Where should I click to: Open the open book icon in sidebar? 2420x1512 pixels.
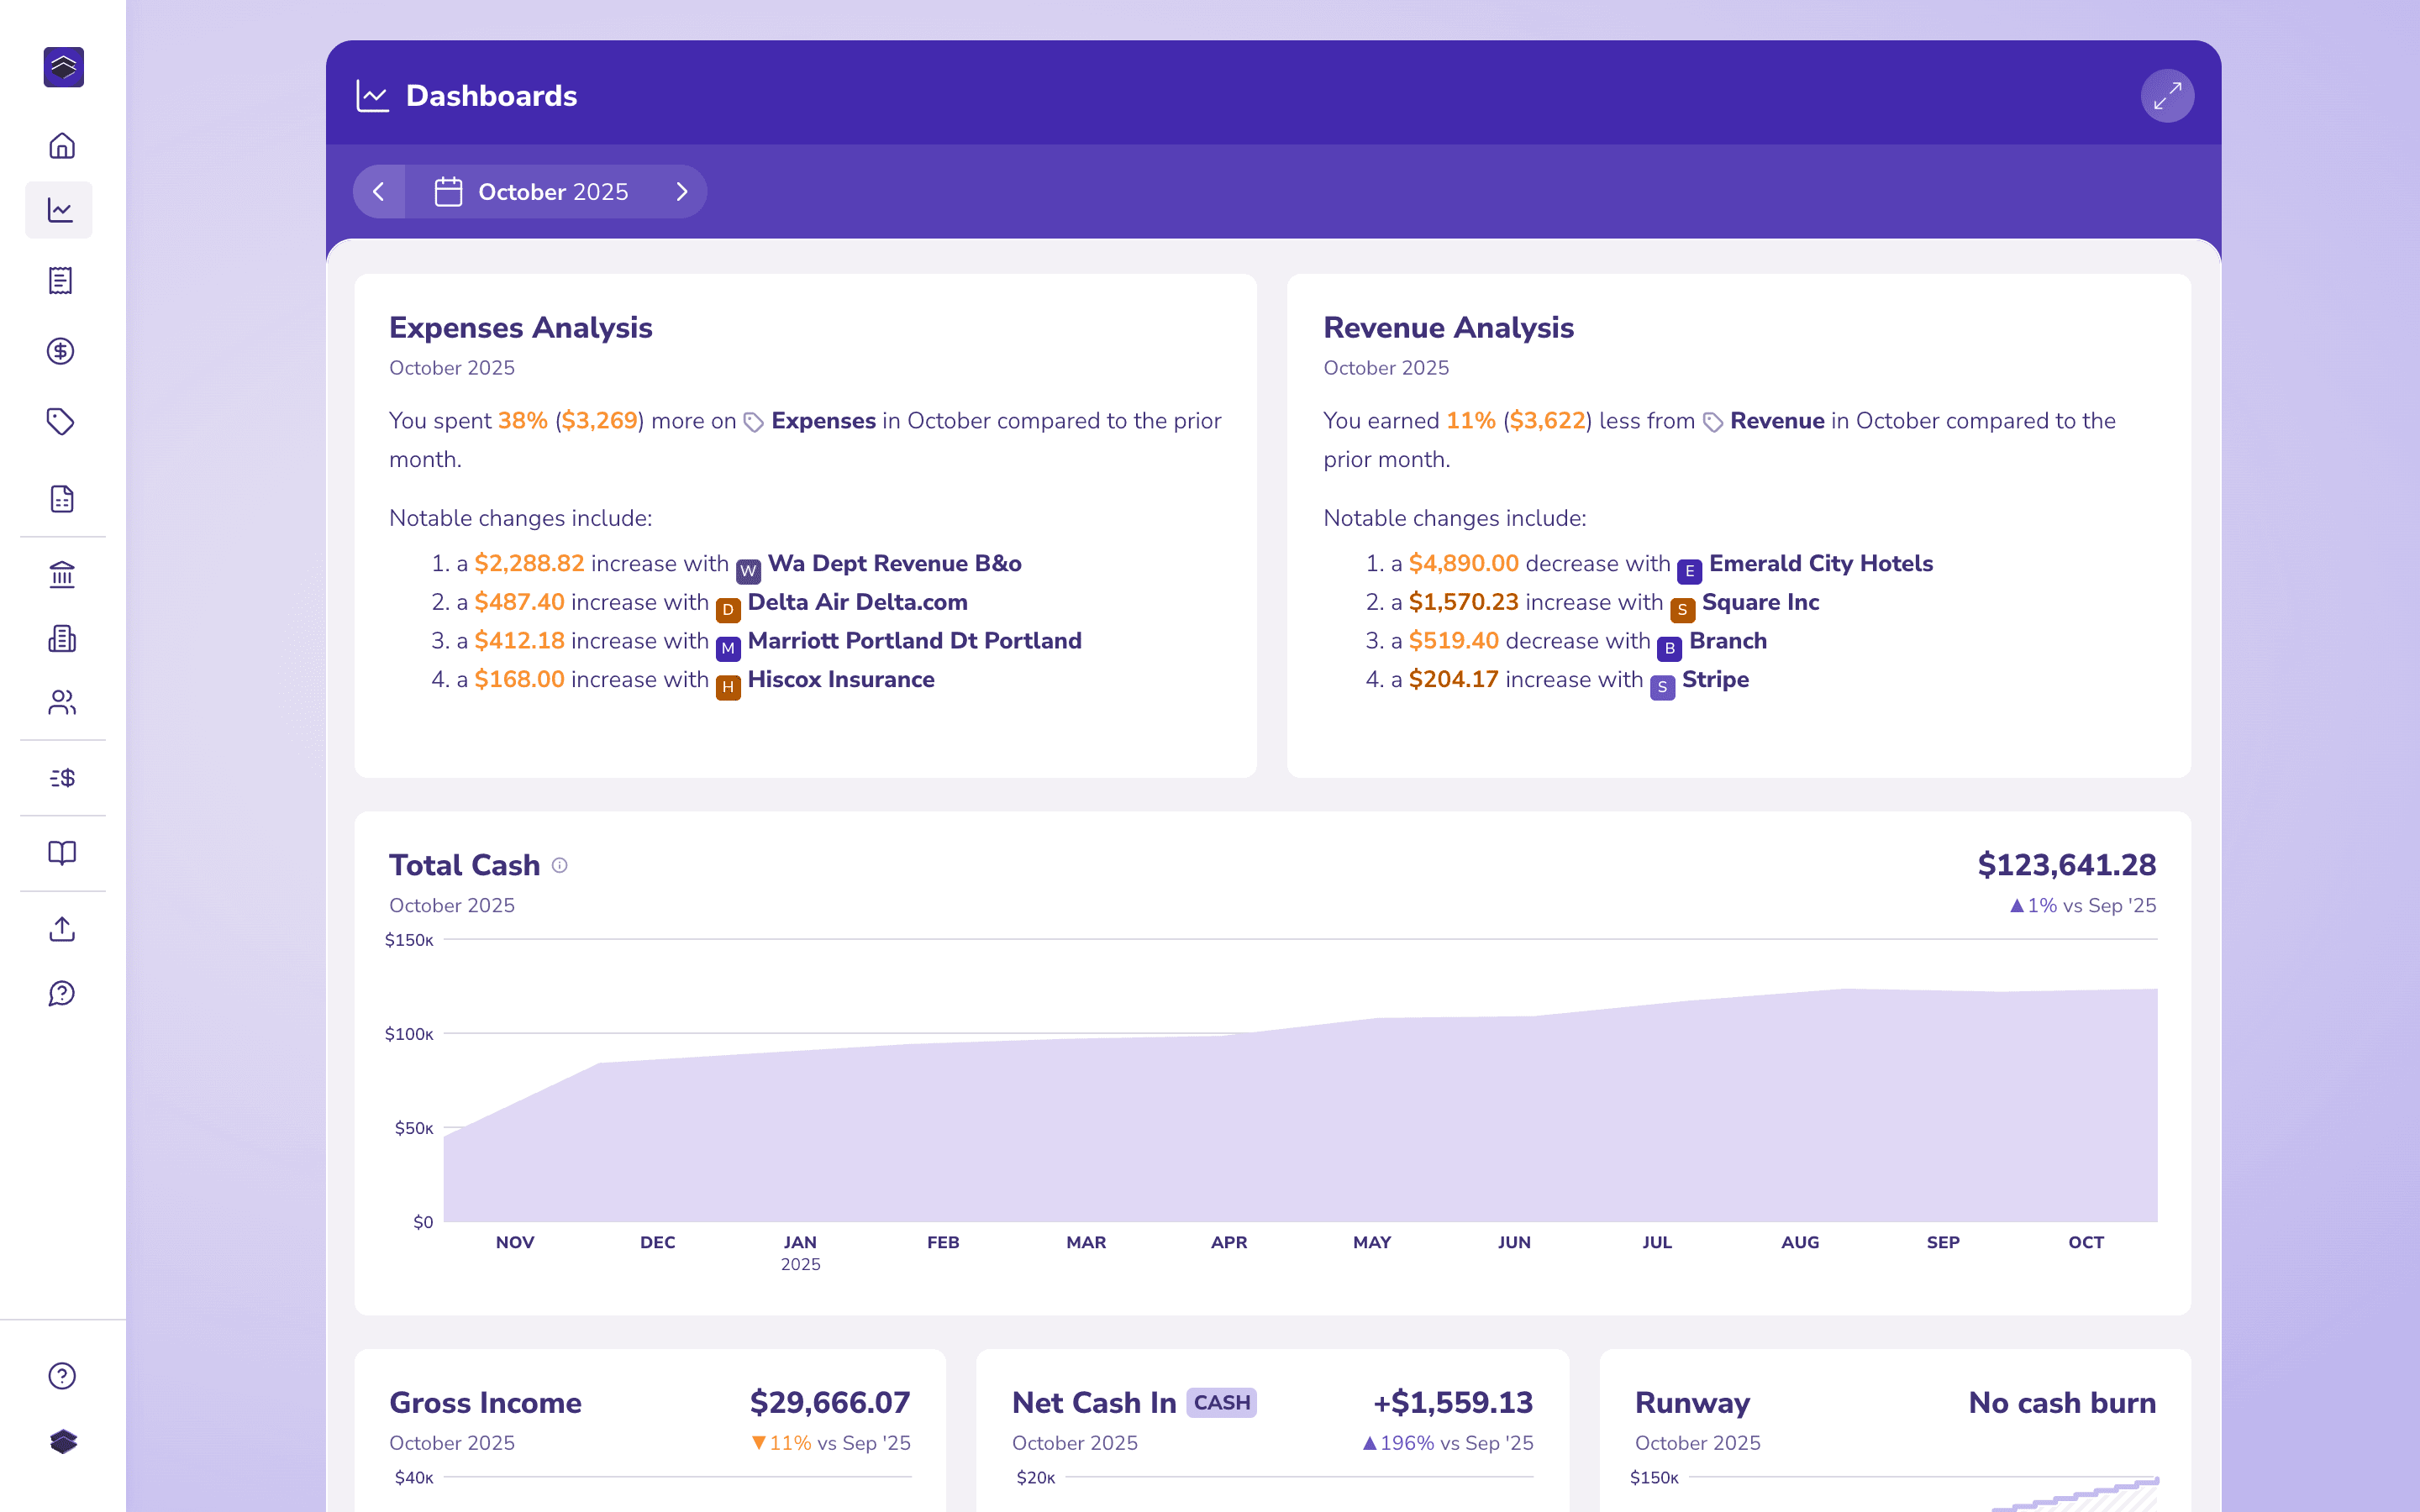coord(62,853)
